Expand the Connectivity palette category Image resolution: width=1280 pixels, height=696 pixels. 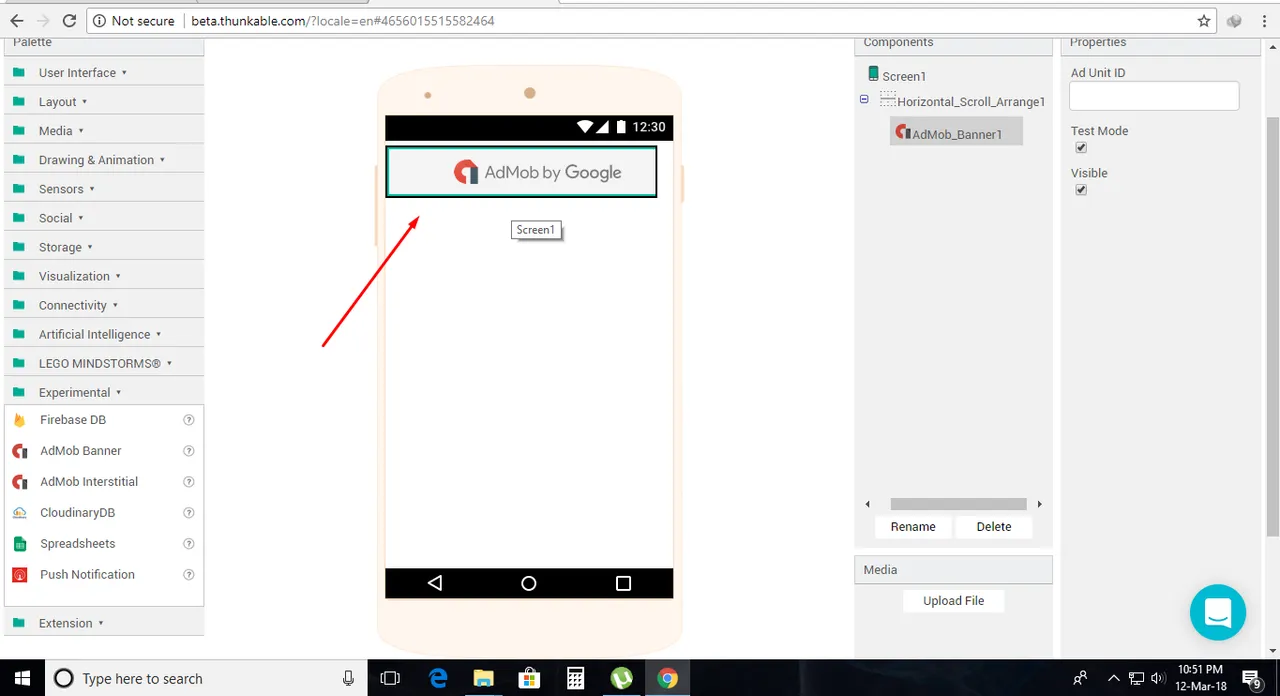pyautogui.click(x=104, y=304)
